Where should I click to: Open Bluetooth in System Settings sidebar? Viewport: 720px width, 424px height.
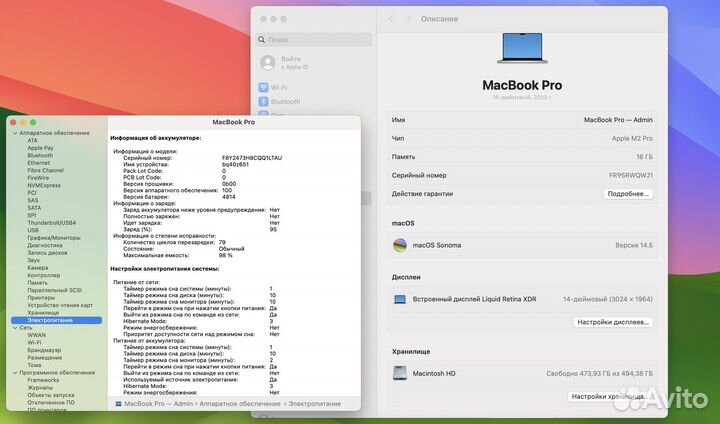(279, 102)
